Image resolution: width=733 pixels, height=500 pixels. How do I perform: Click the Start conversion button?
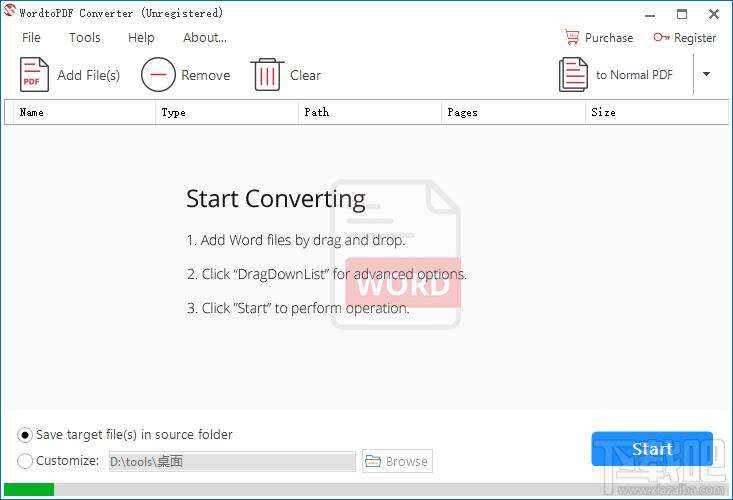point(652,449)
